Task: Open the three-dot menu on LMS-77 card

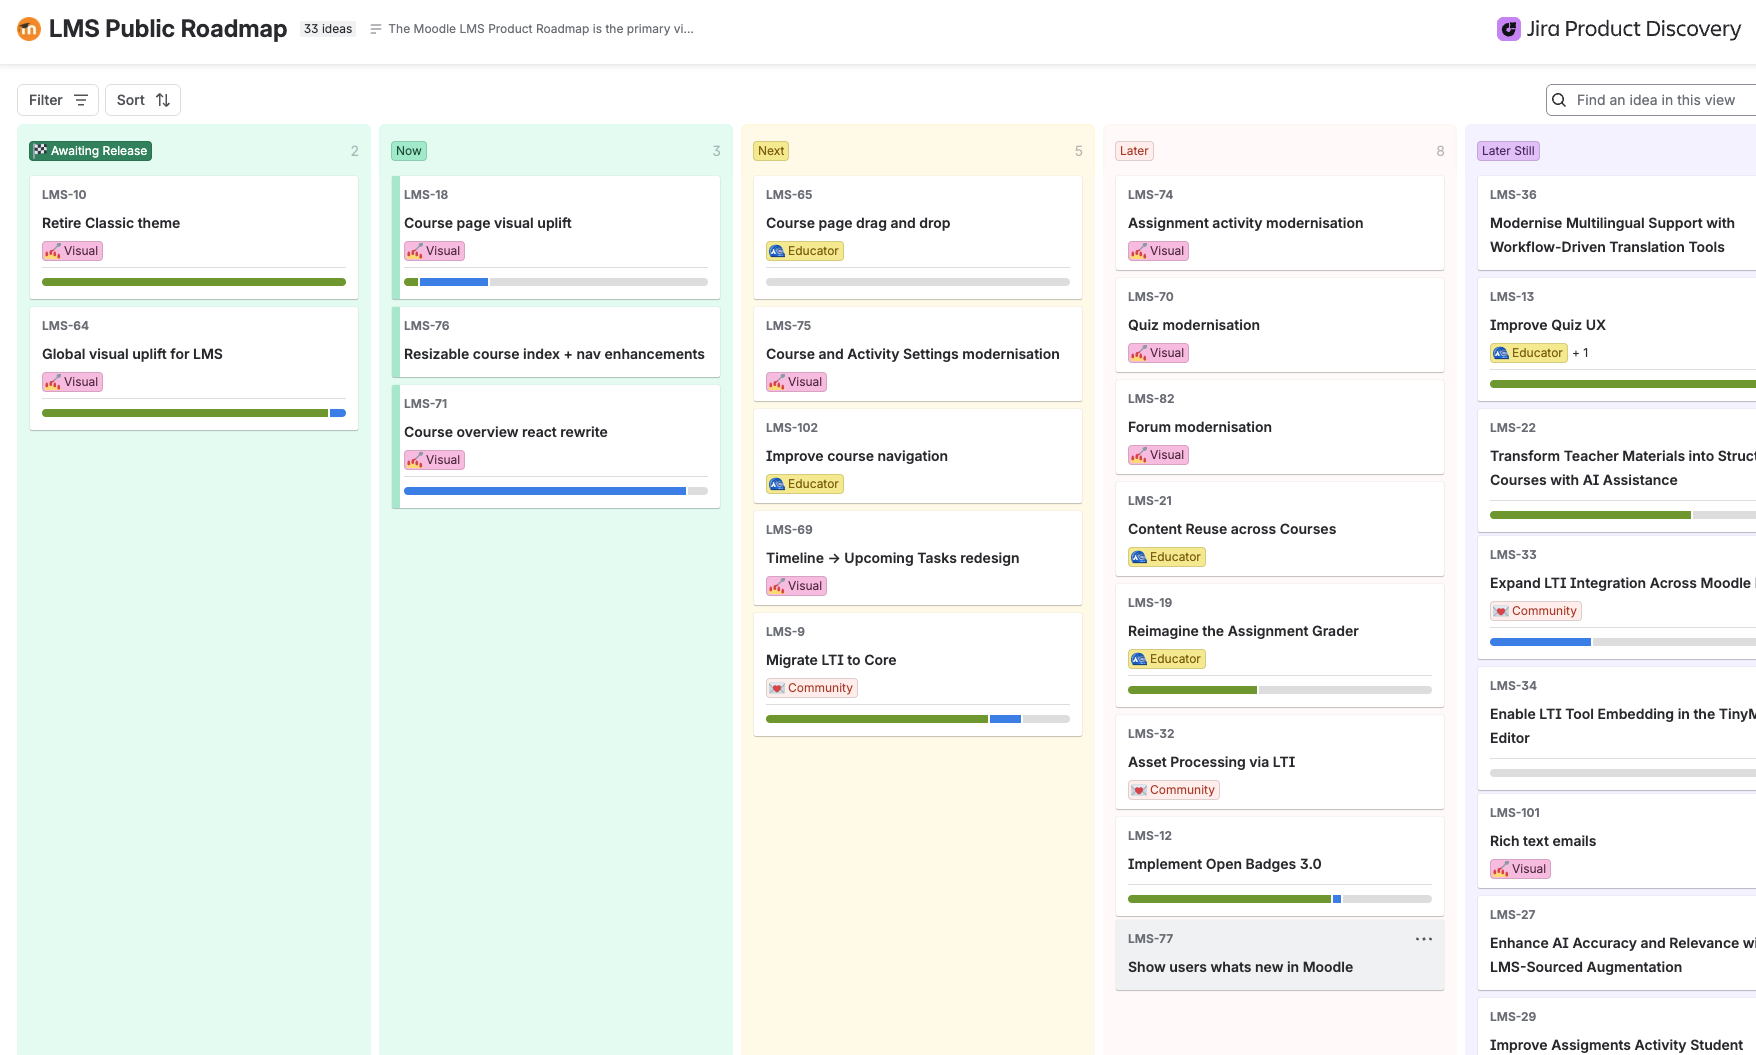Action: (x=1424, y=939)
